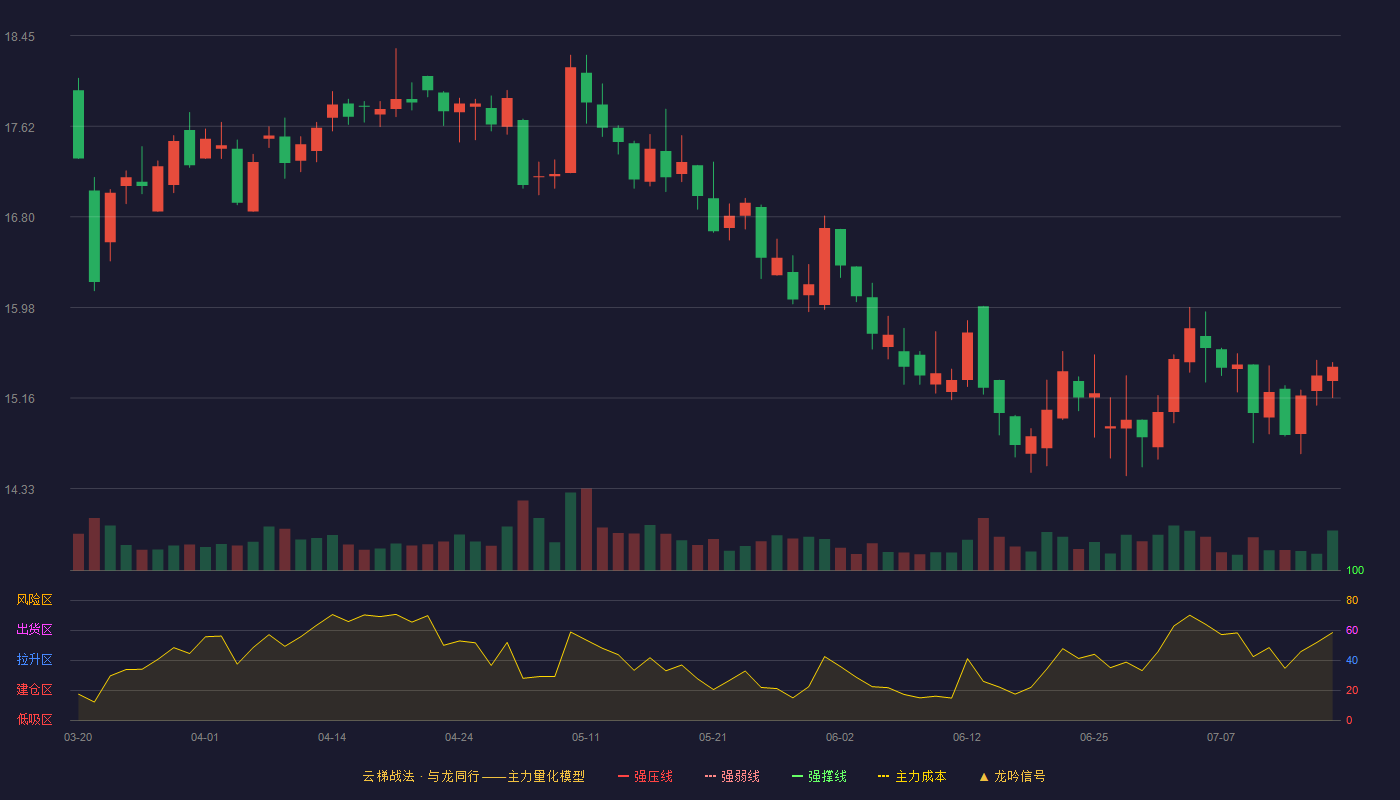1400x800 pixels.
Task: Click the 14.33 price axis label
Action: 20,490
